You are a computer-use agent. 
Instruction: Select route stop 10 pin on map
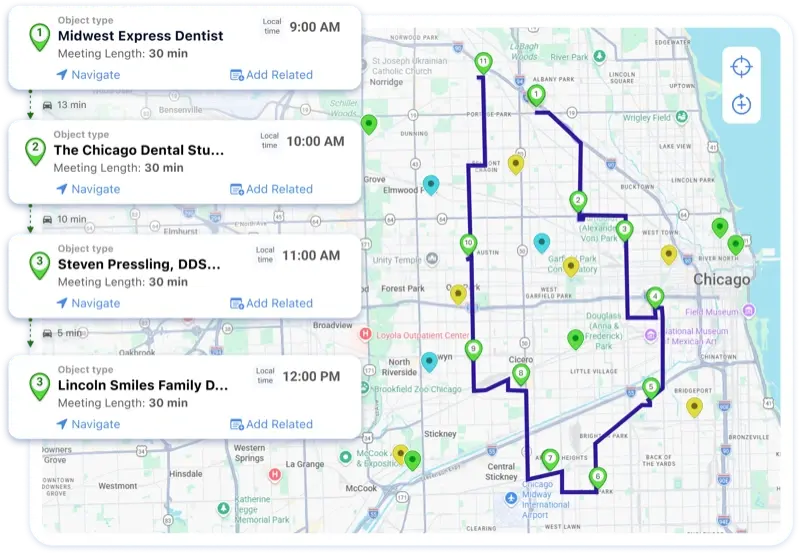[x=468, y=244]
